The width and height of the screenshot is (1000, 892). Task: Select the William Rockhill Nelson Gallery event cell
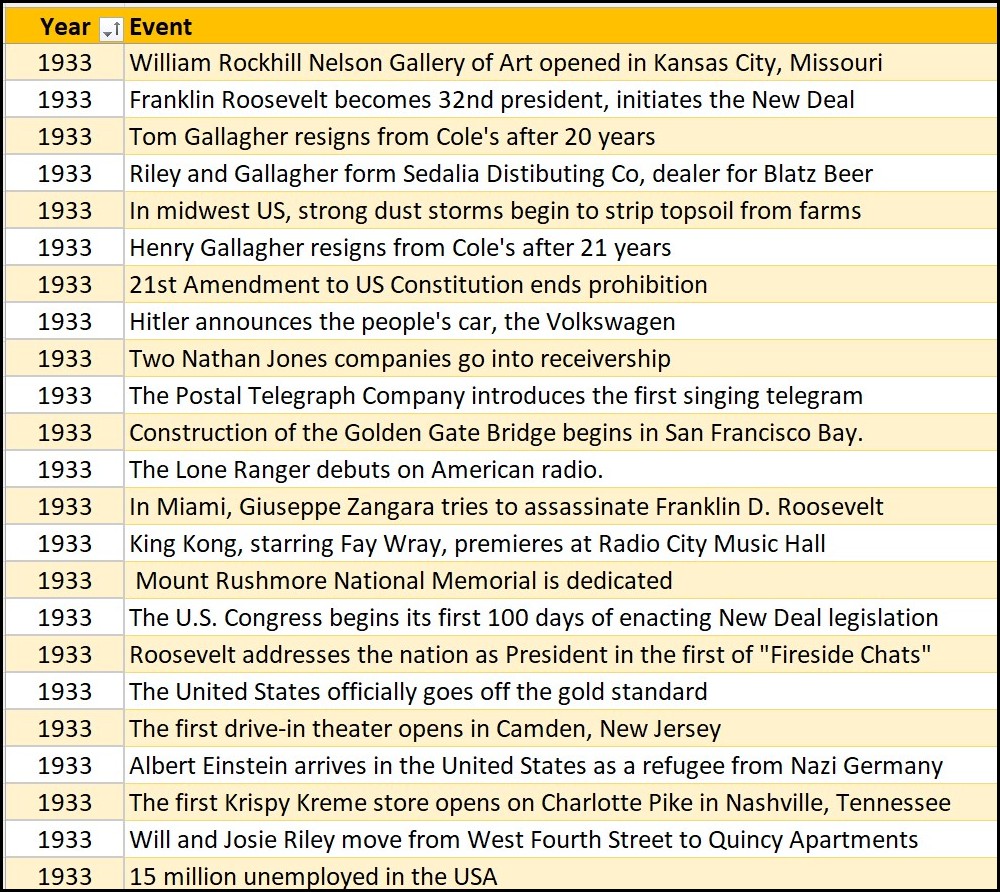[x=506, y=63]
